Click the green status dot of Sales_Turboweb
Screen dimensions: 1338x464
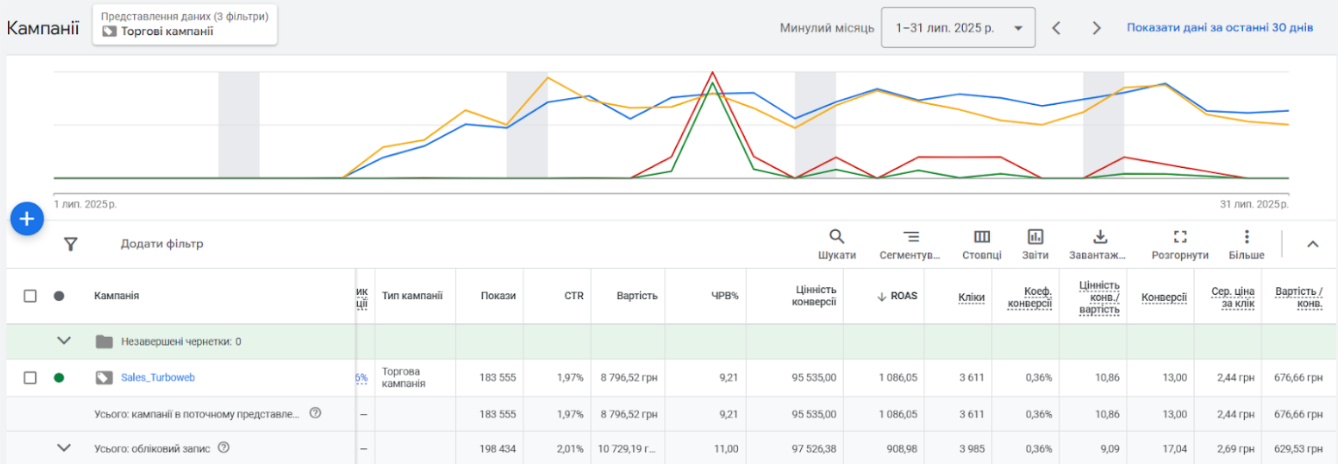click(59, 378)
